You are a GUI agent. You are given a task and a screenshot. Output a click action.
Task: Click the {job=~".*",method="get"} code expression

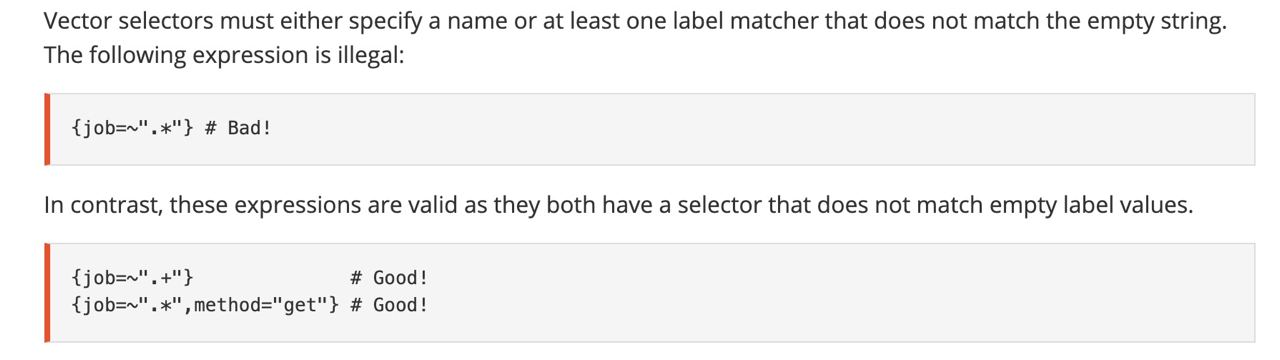(x=205, y=305)
